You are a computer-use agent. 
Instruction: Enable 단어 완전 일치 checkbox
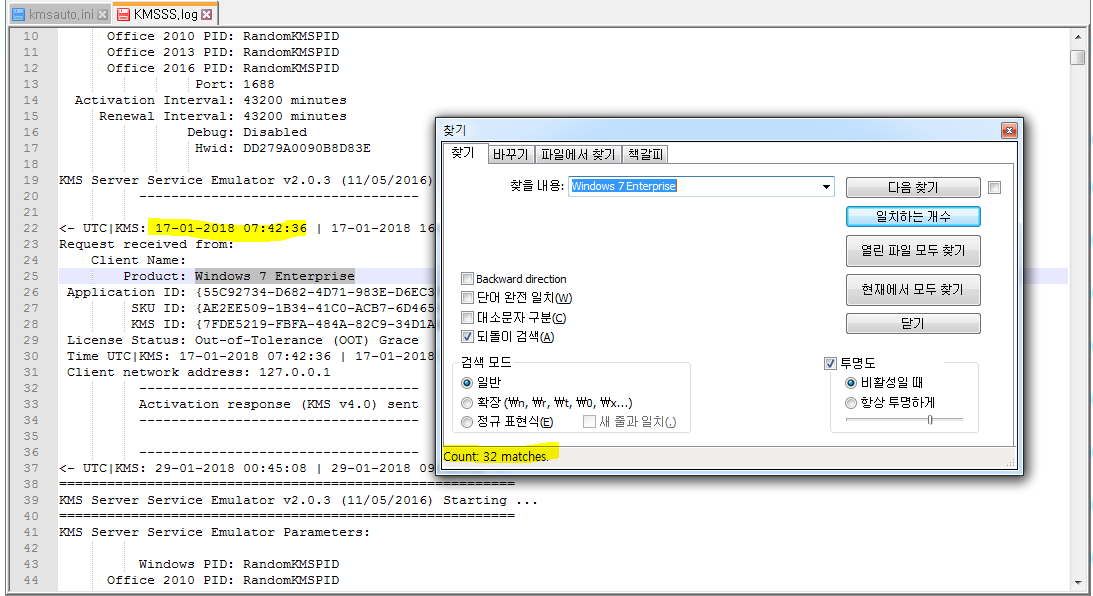(468, 298)
